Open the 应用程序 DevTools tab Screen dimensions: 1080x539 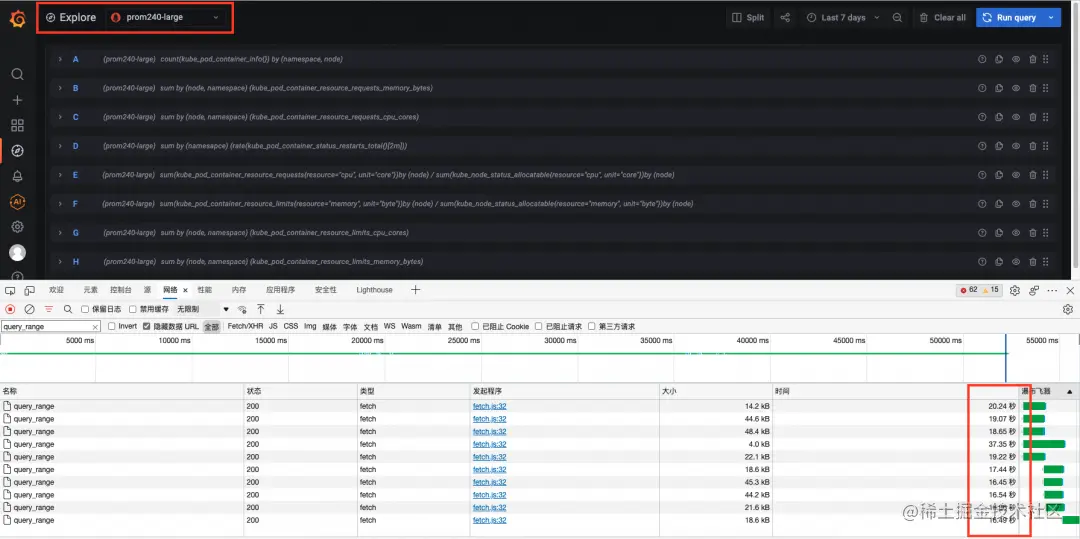click(x=280, y=290)
